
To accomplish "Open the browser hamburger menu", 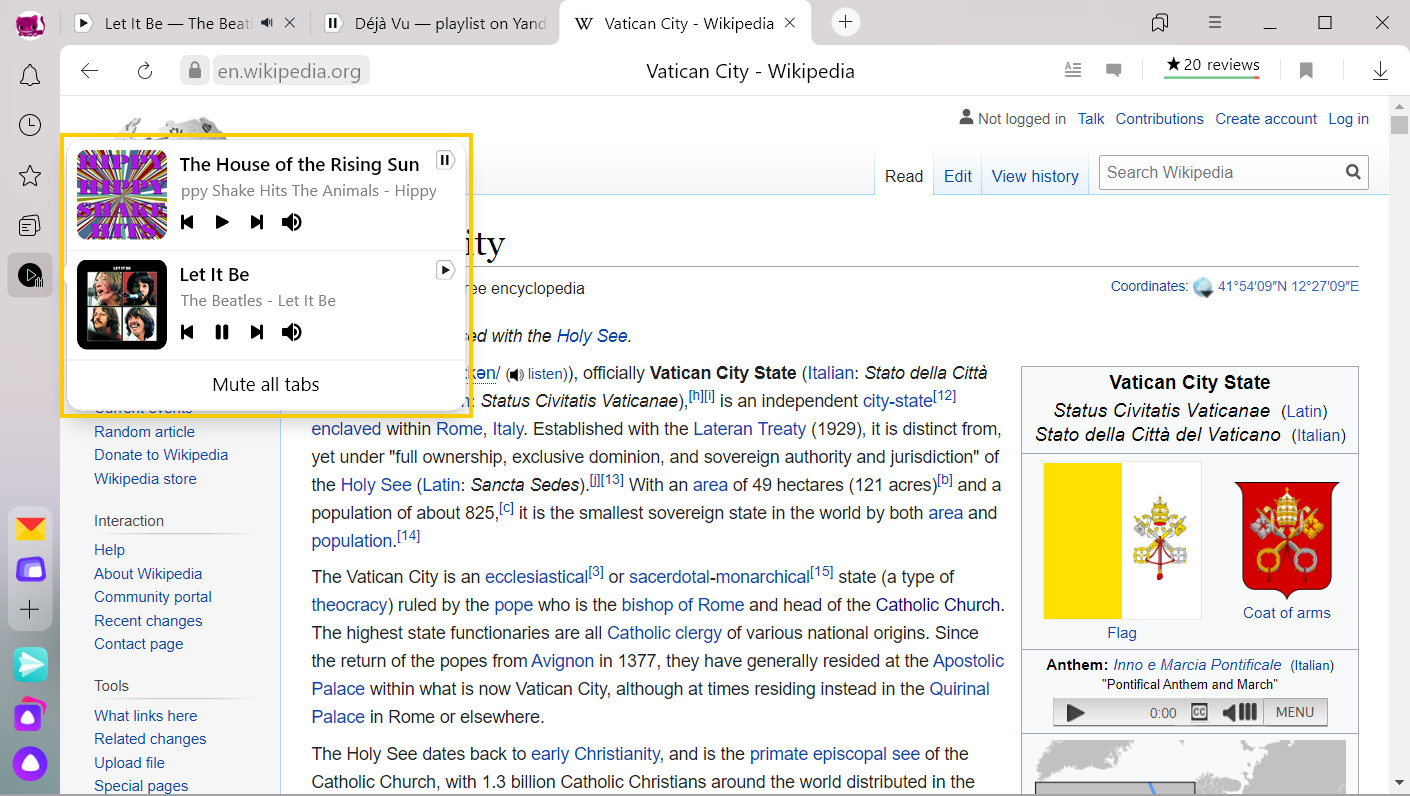I will [1215, 22].
